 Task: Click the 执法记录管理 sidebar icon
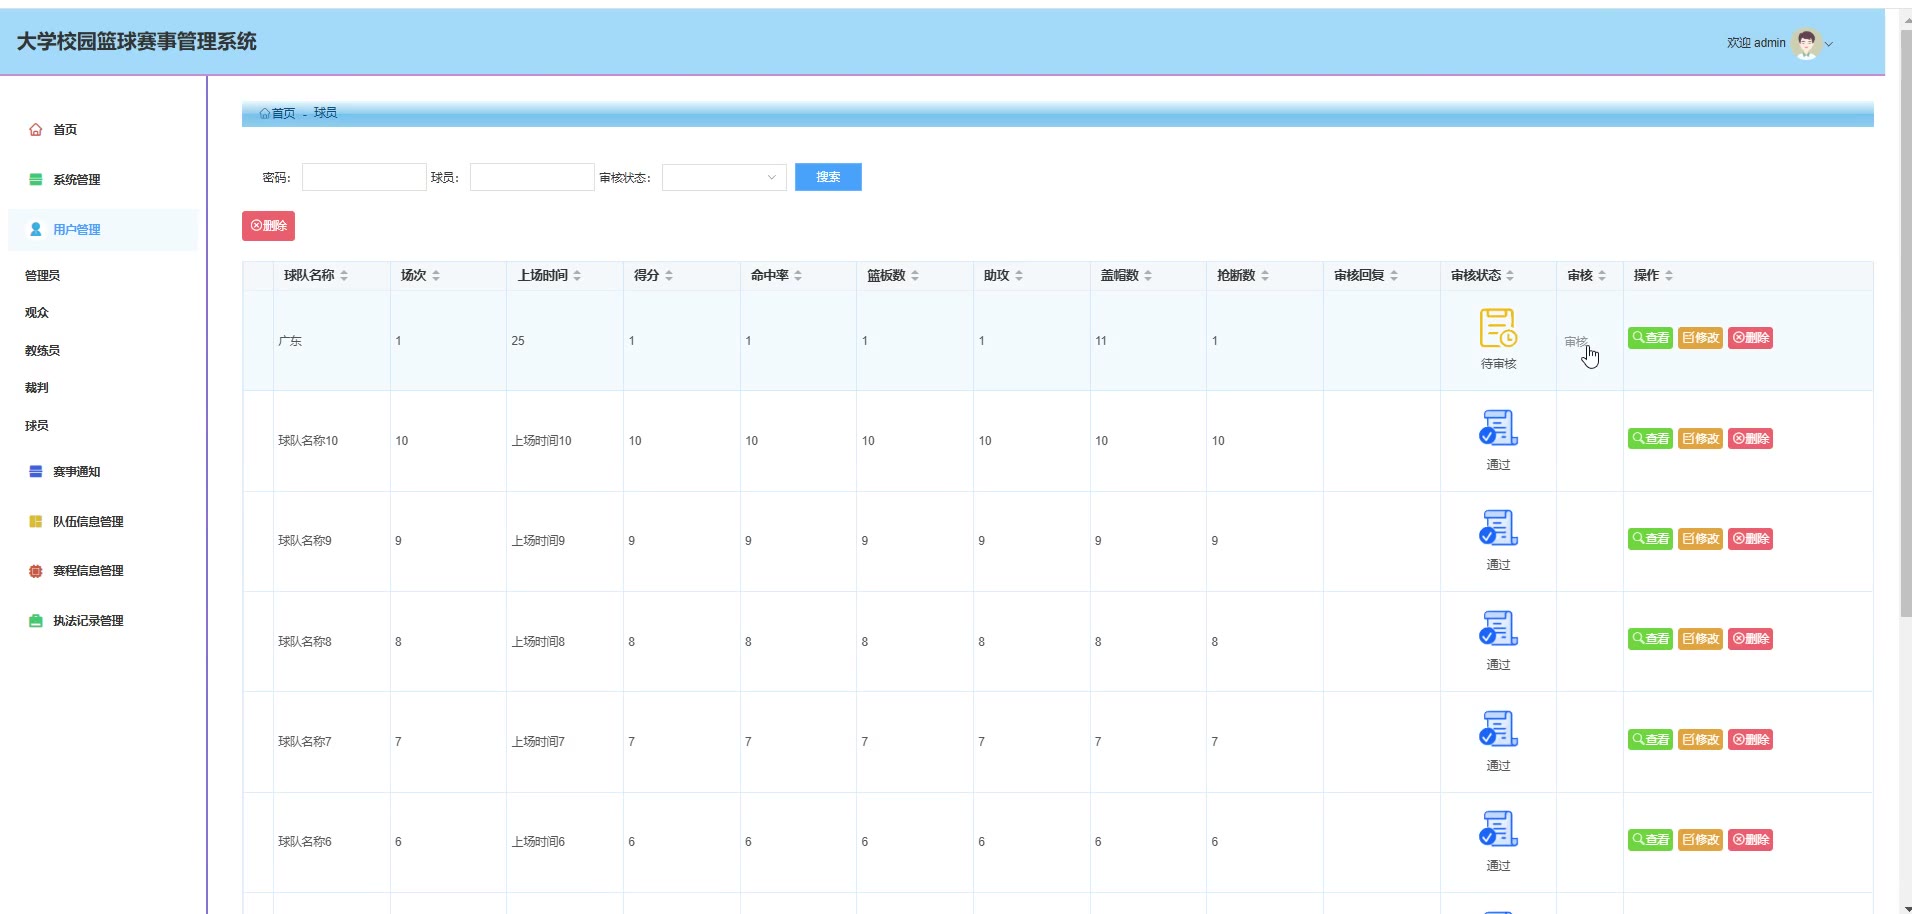pos(36,621)
